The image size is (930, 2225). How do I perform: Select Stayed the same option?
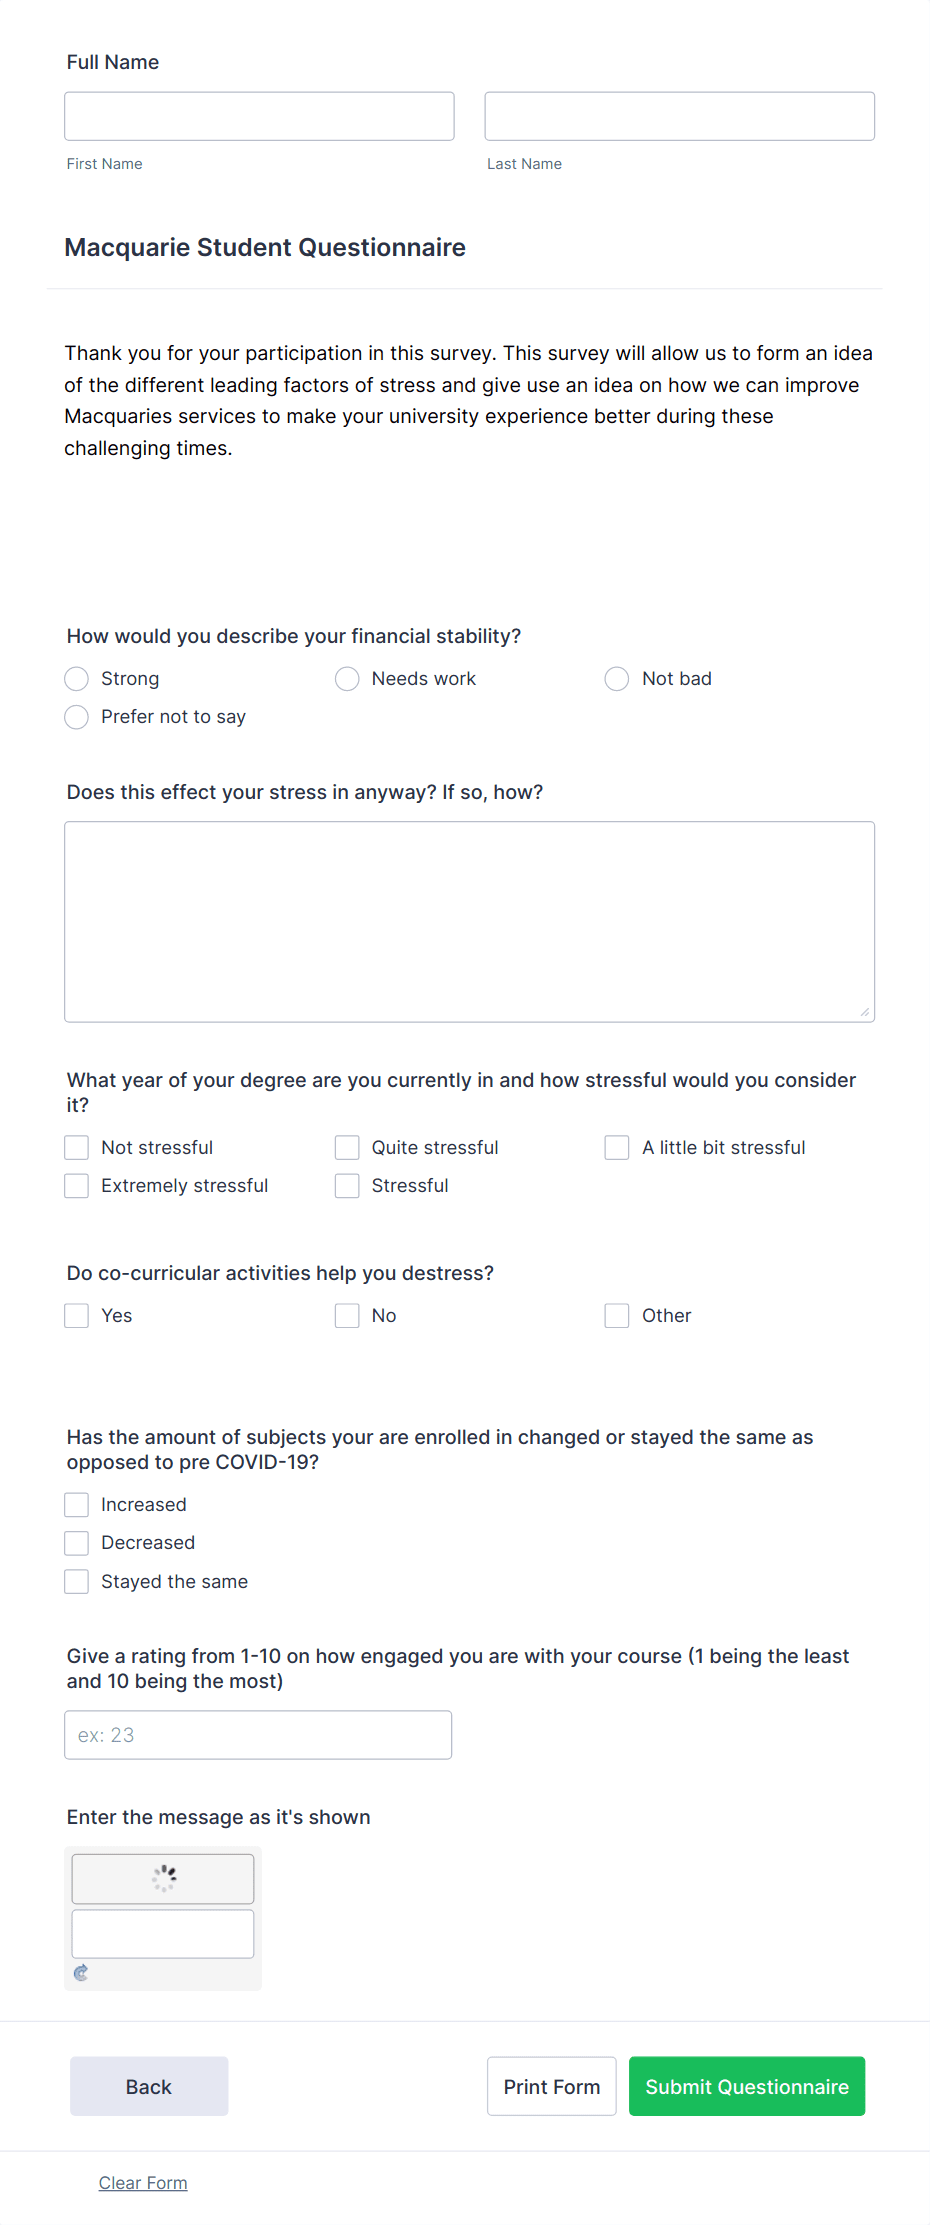[76, 1581]
